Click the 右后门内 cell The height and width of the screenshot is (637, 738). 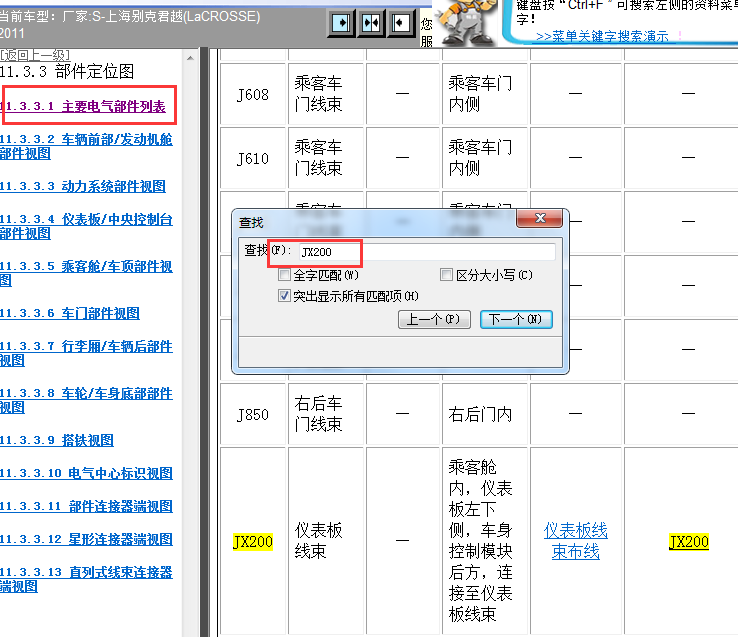coord(485,414)
